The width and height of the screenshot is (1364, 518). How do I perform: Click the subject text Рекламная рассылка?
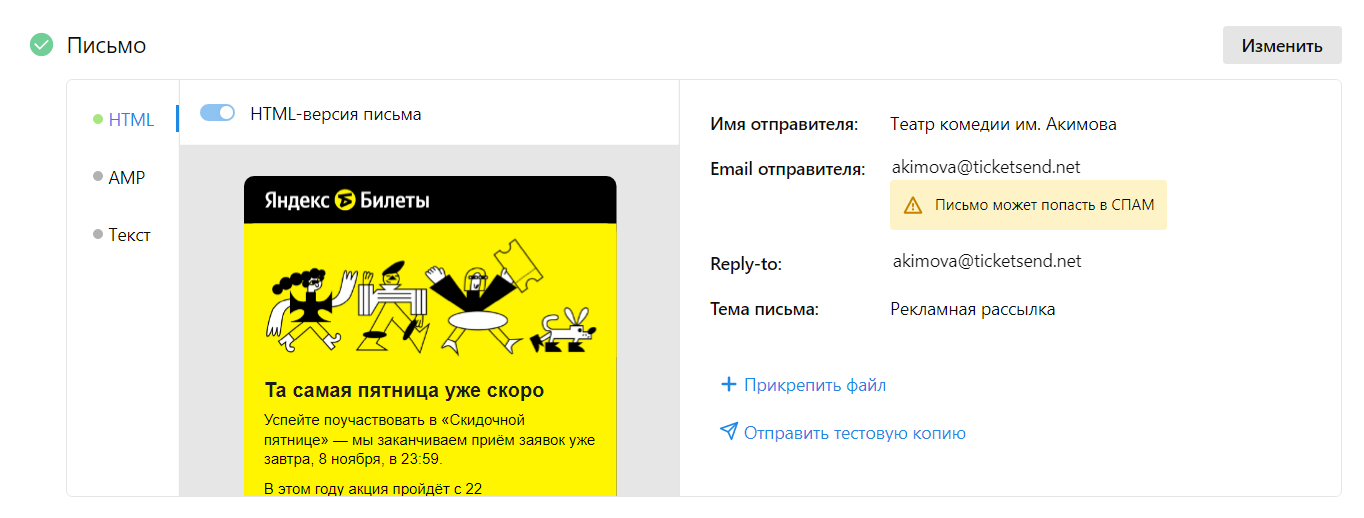pyautogui.click(x=972, y=309)
